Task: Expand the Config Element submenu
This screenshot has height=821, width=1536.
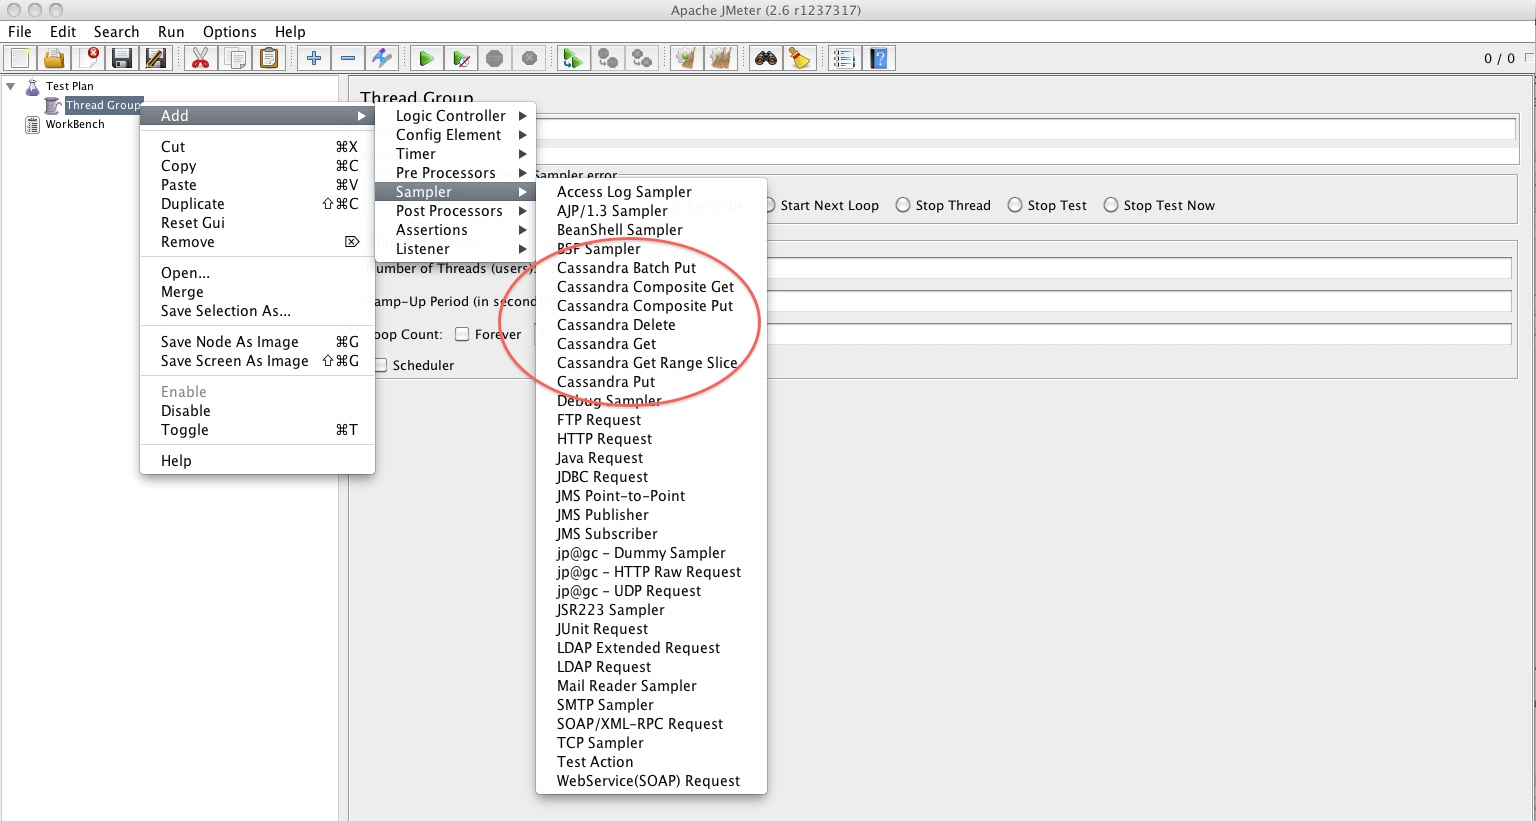Action: click(x=455, y=135)
